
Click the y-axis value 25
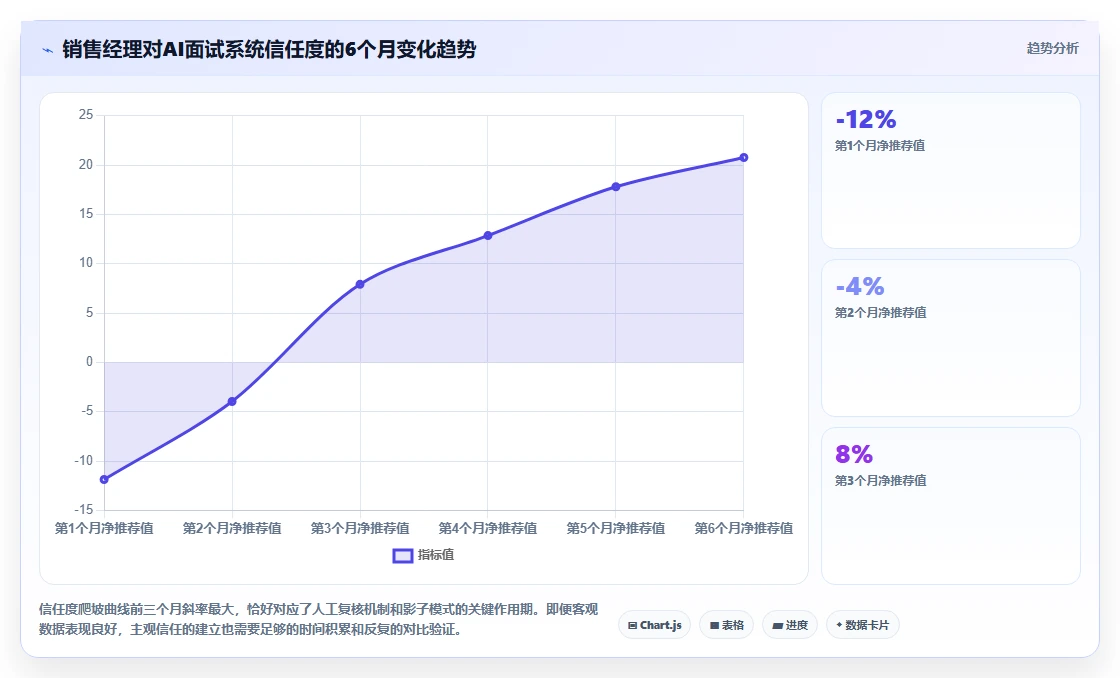click(86, 115)
